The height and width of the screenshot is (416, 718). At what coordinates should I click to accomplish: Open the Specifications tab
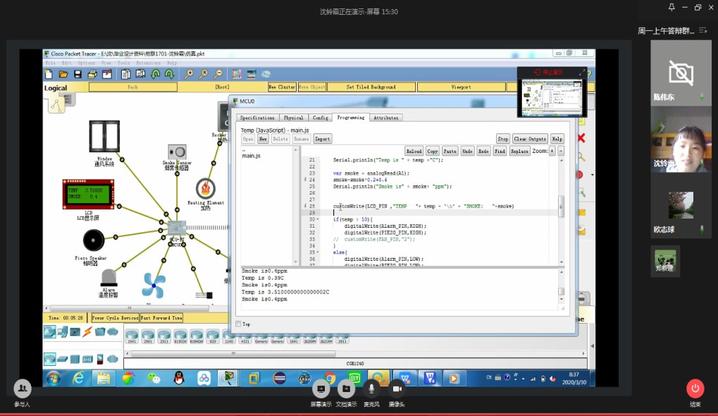(257, 117)
